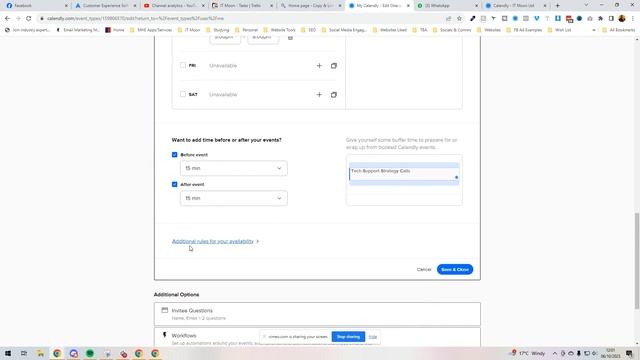Click the page vertical scrollbar
Image resolution: width=640 pixels, height=360 pixels.
click(637, 261)
